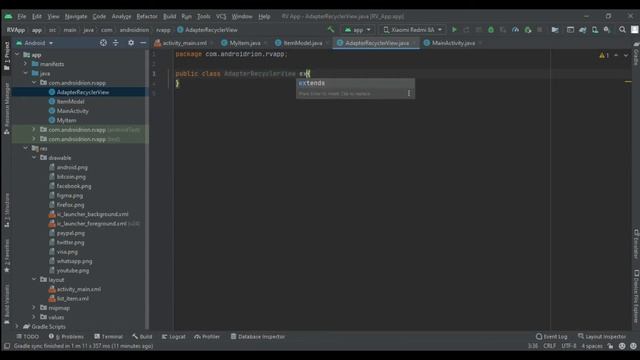Select whatsapp.png in drawable folder
The width and height of the screenshot is (640, 360).
(74, 261)
